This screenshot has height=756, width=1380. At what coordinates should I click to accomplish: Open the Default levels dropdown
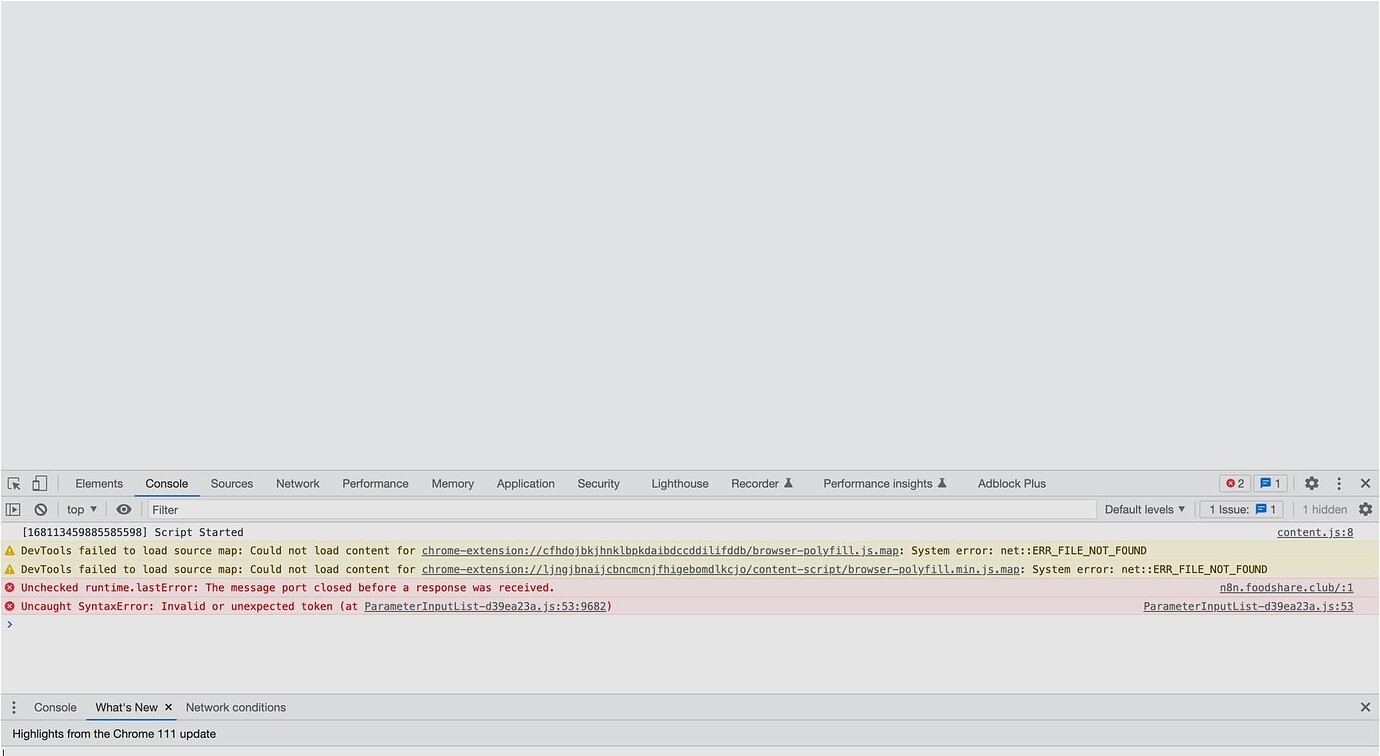pos(1143,509)
